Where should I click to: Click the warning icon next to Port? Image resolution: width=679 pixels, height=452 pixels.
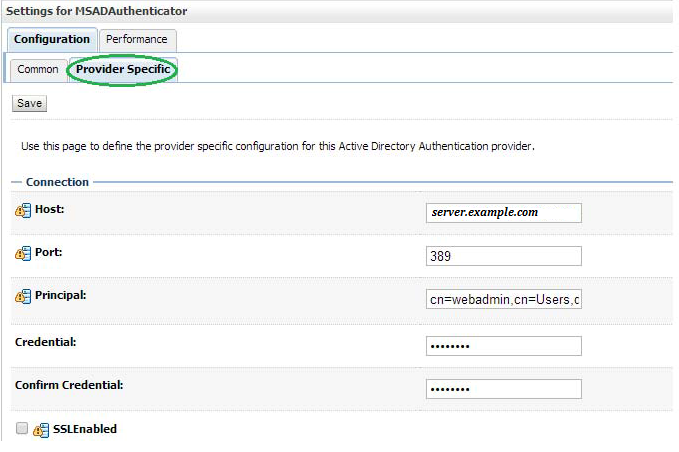23,253
